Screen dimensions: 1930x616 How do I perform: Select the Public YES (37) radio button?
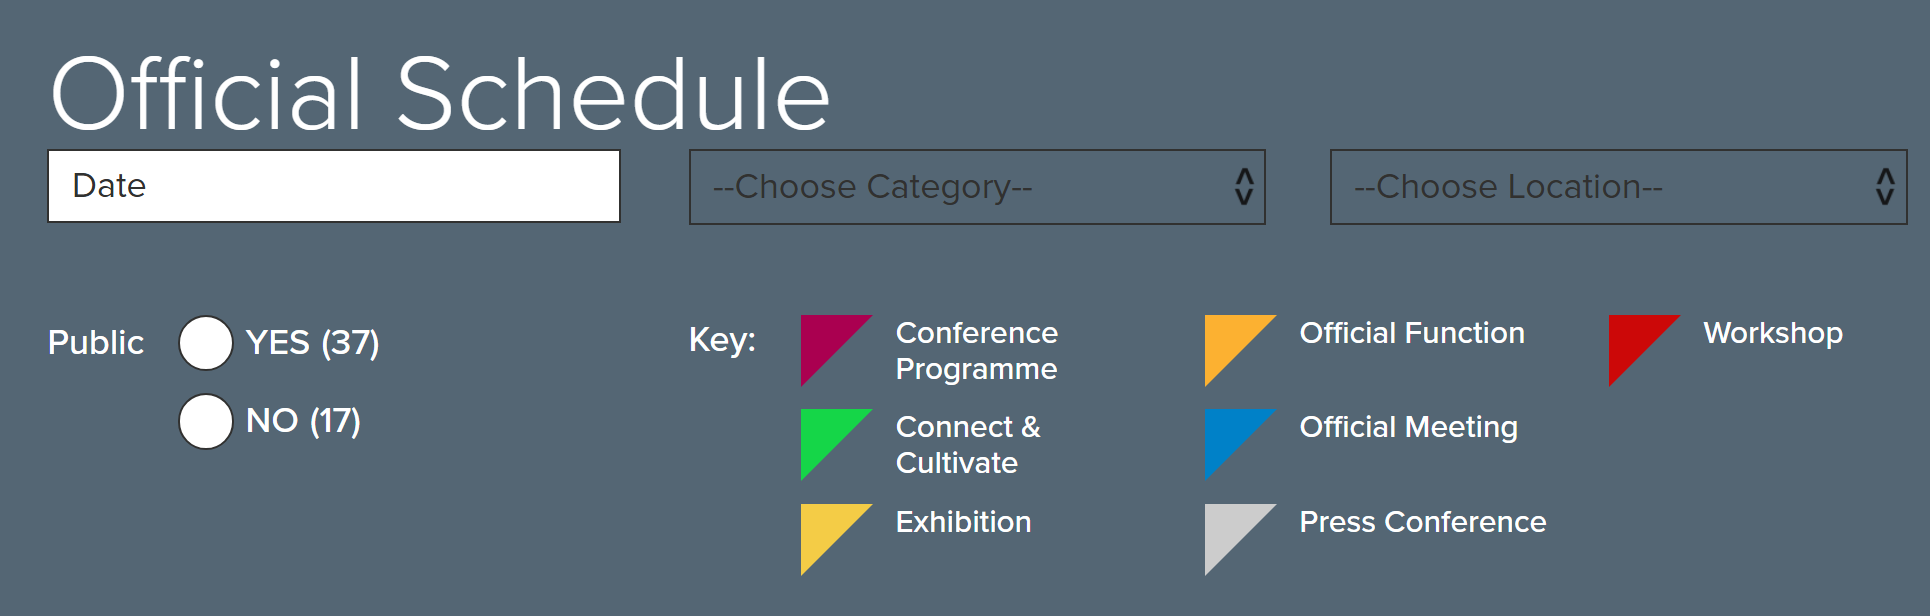pos(206,343)
